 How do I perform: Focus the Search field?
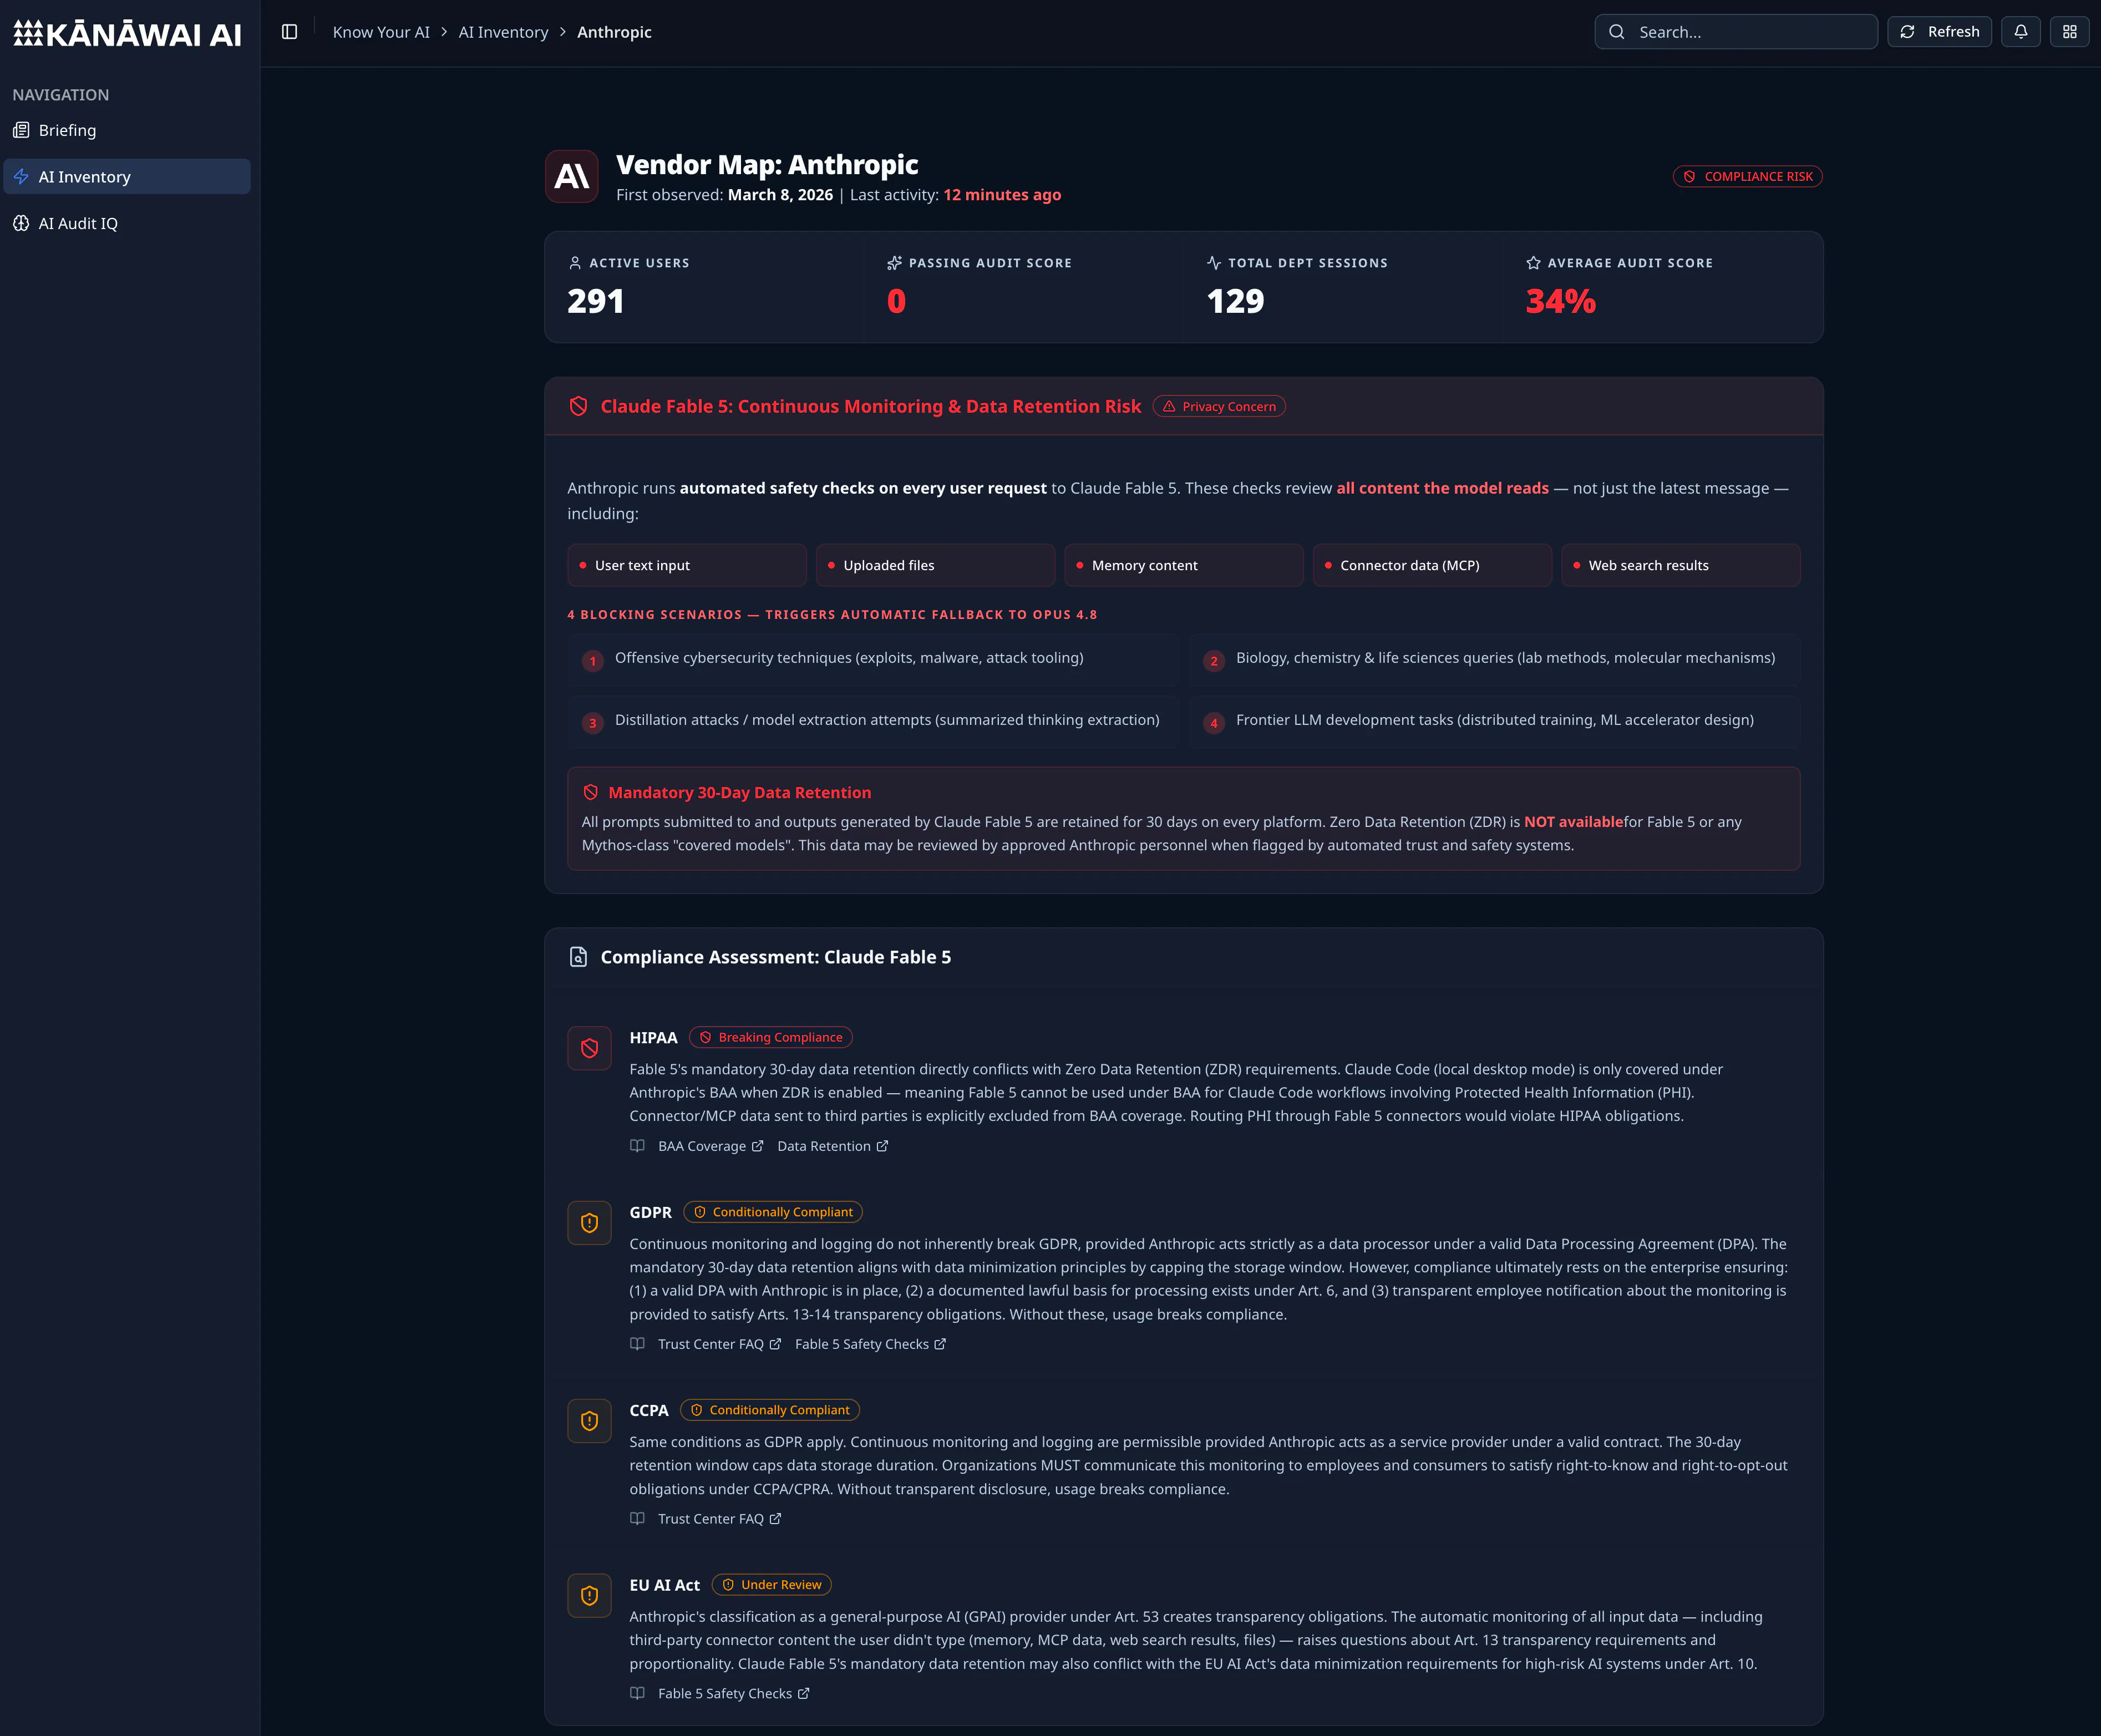[x=1735, y=32]
